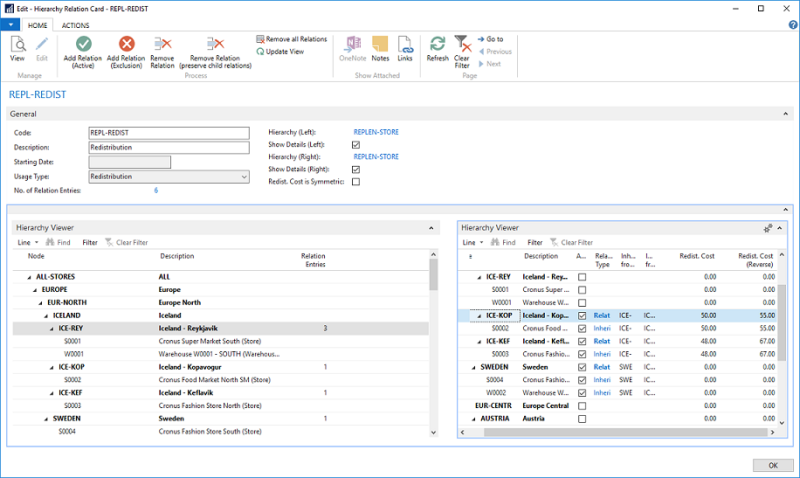Uncheck the Active checkbox for ICE-KOP row
The image size is (800, 478).
(x=582, y=315)
